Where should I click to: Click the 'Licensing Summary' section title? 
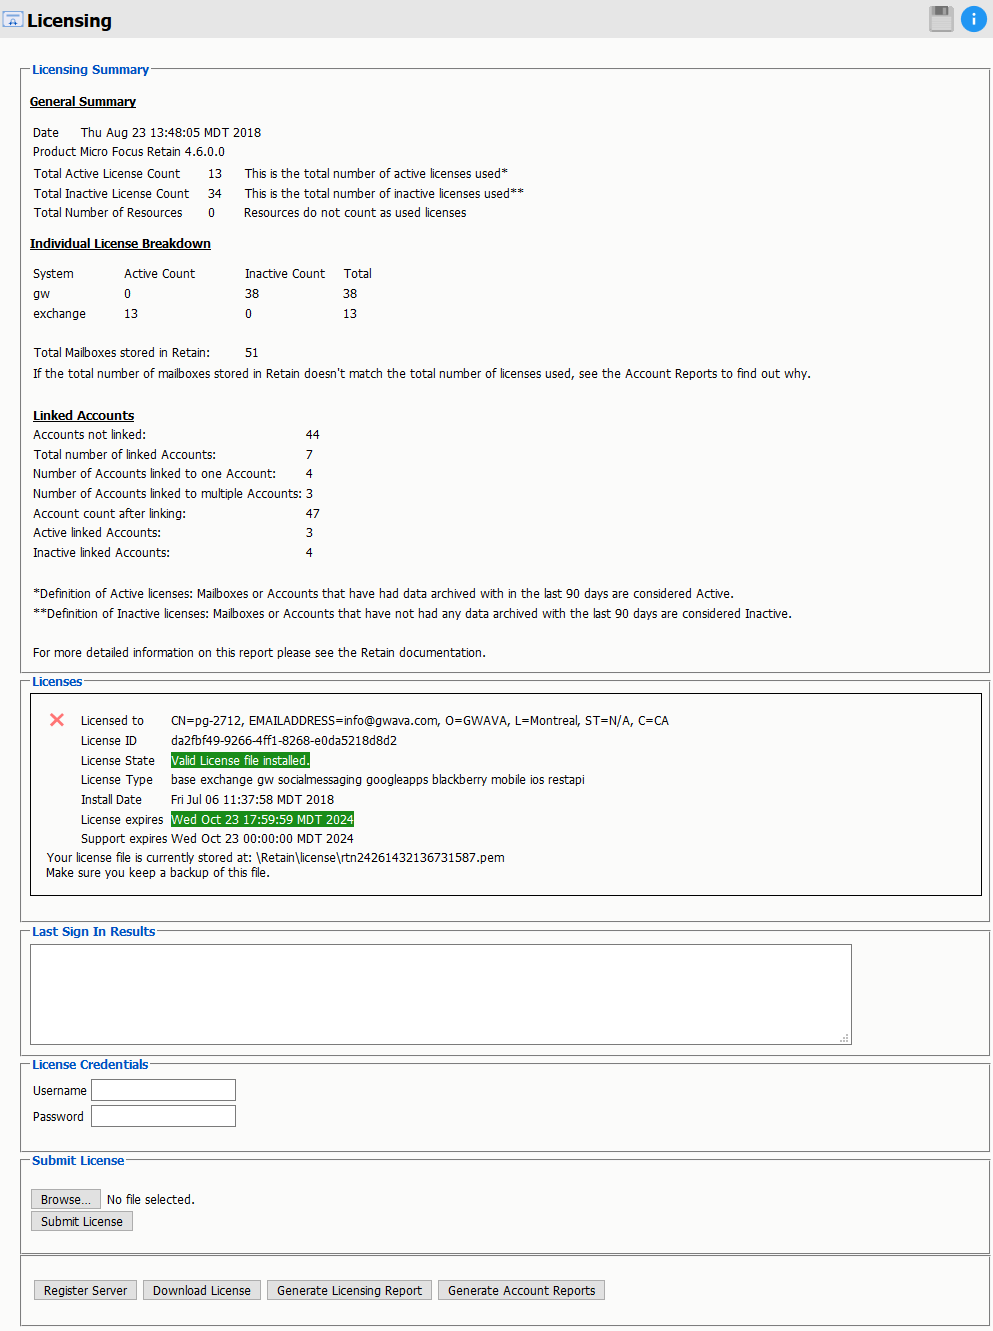(x=90, y=70)
